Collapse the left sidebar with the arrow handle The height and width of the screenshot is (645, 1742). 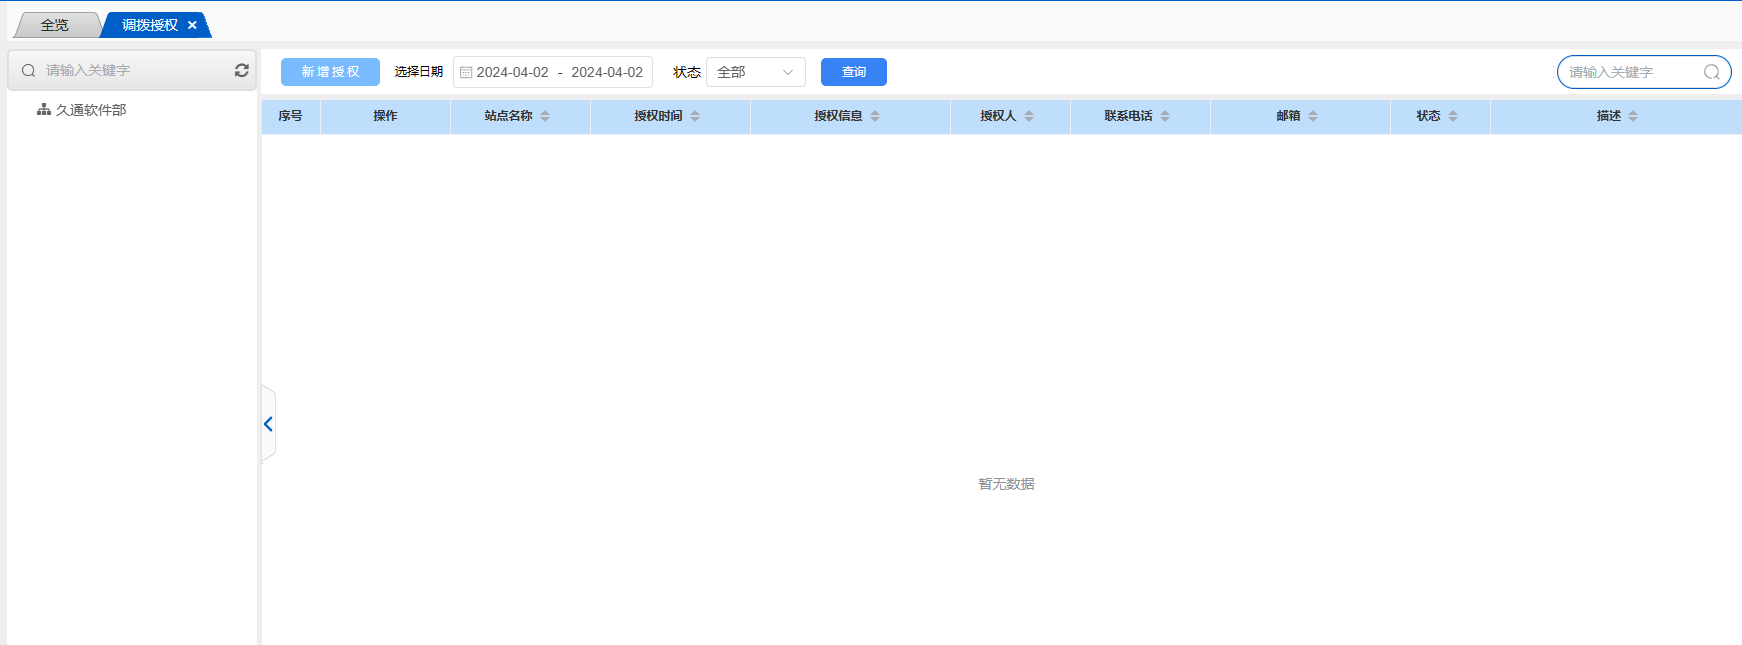pyautogui.click(x=268, y=424)
